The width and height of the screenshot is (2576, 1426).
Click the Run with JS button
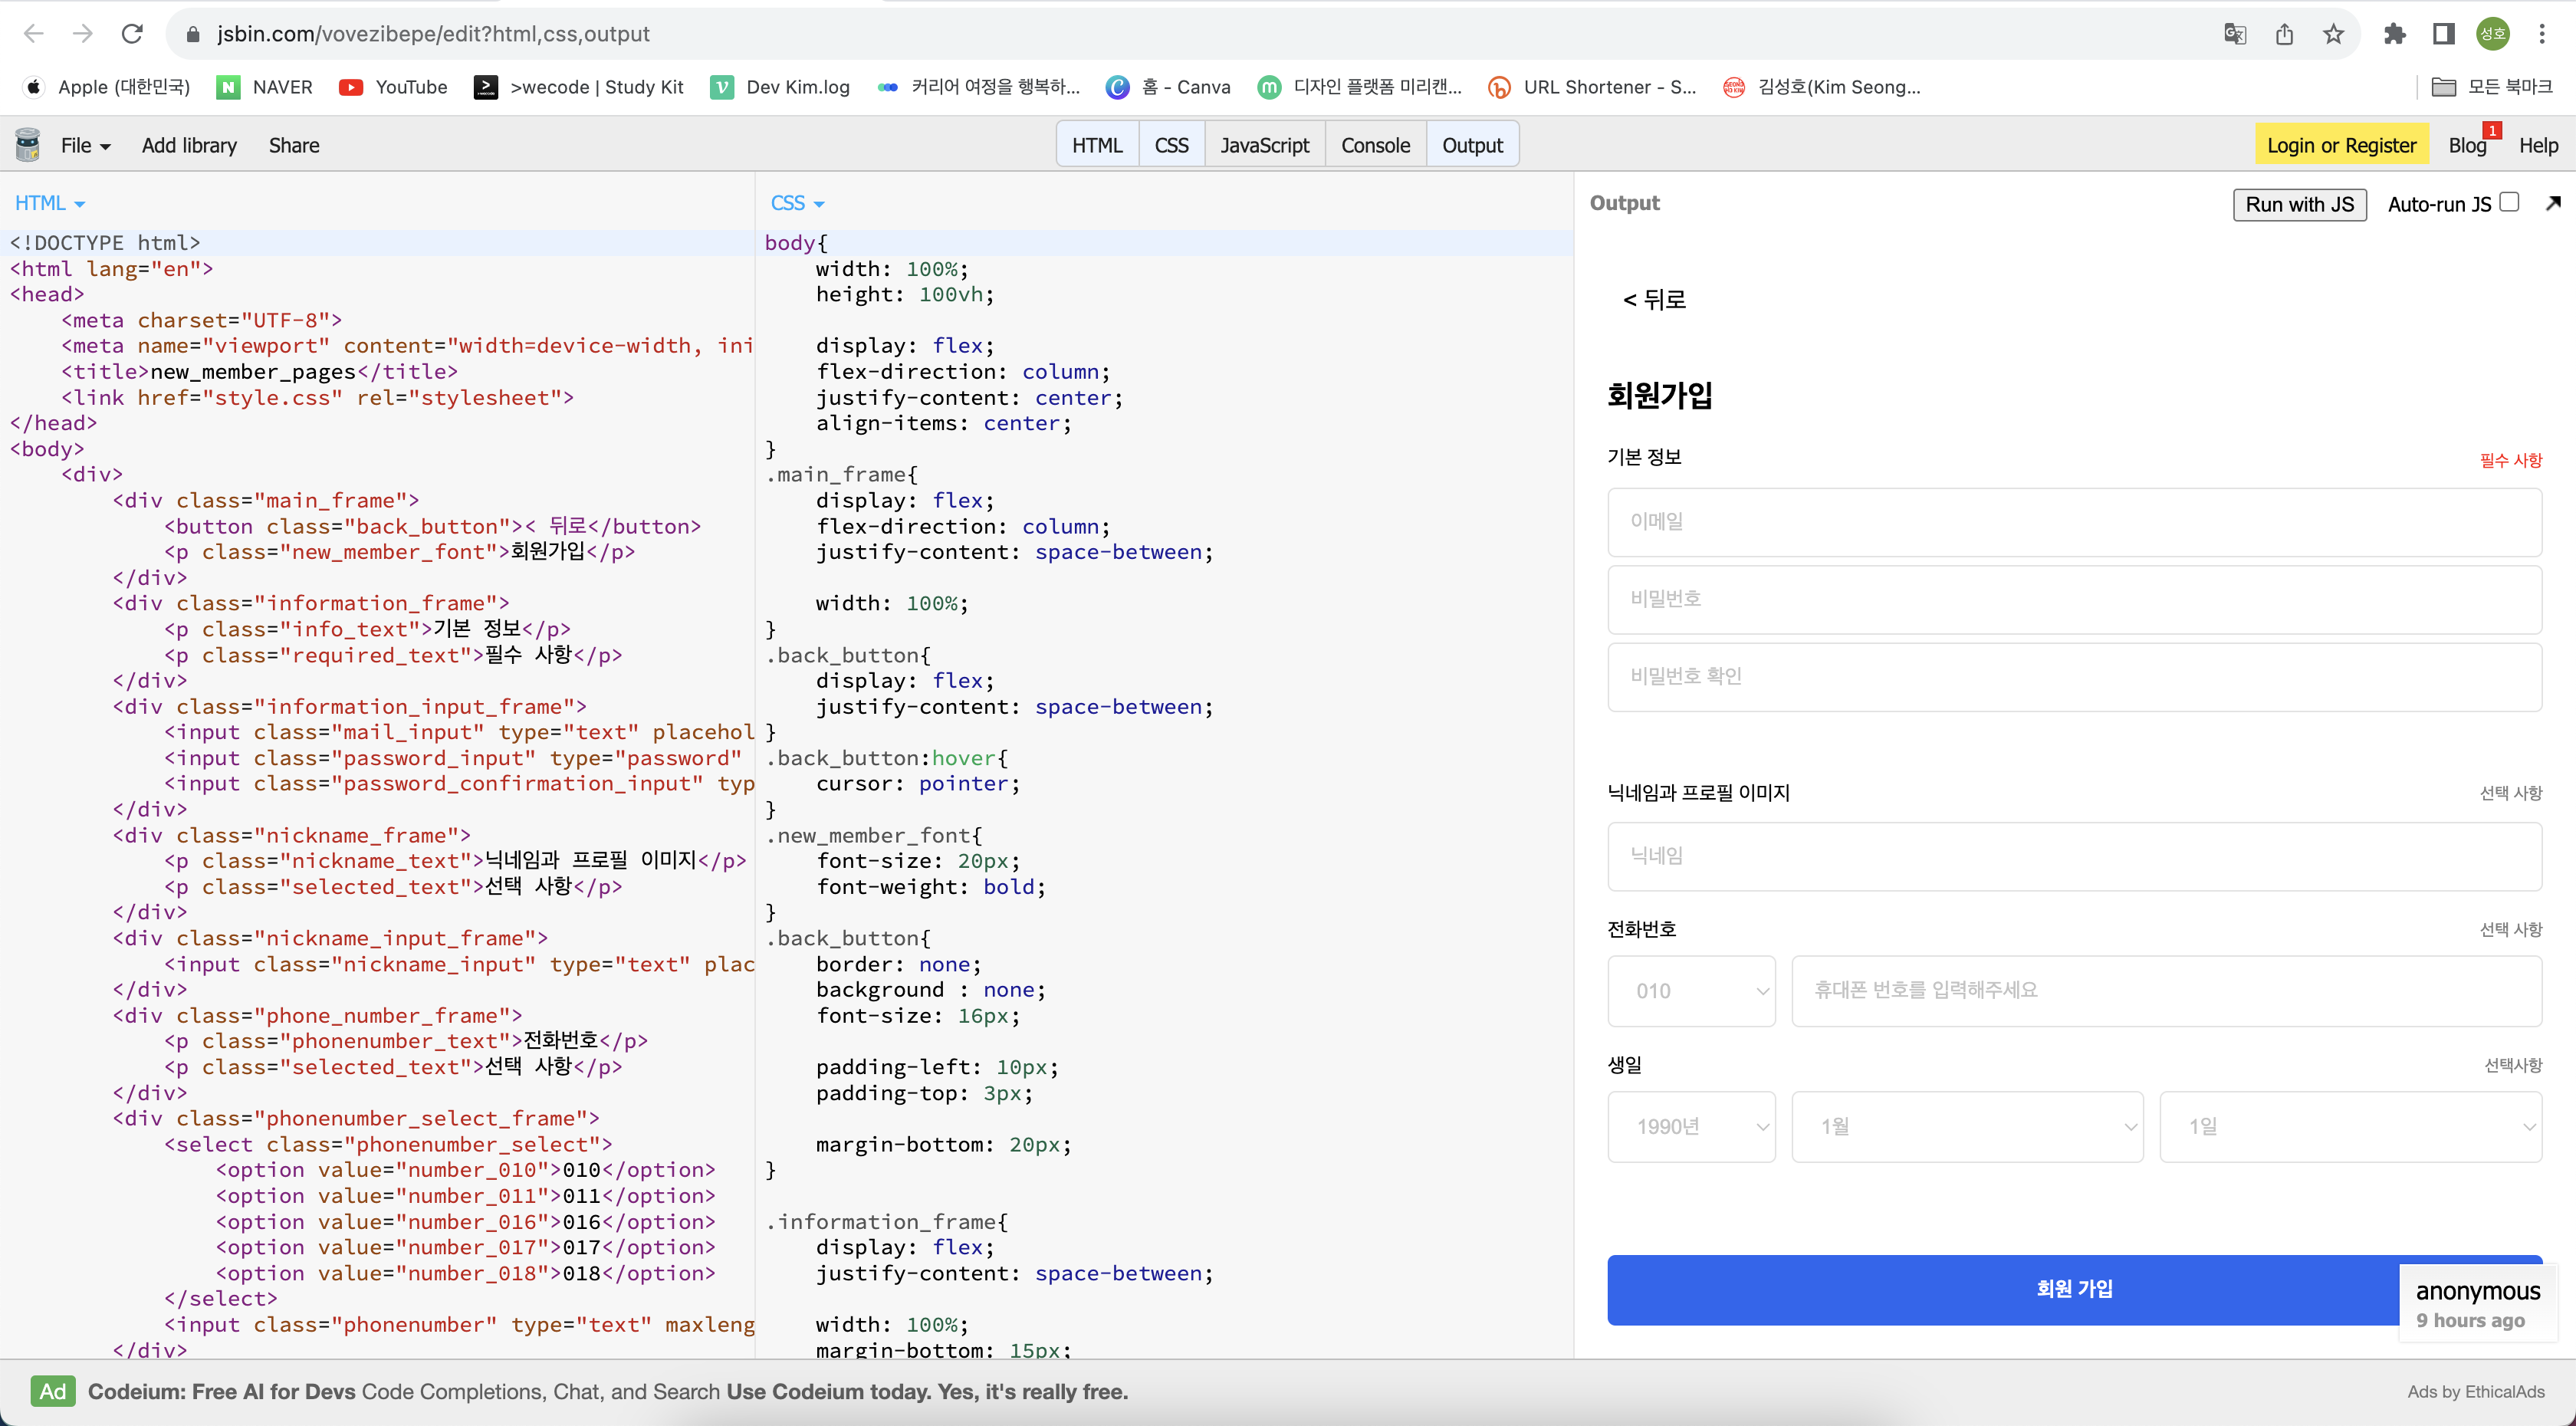(2299, 204)
